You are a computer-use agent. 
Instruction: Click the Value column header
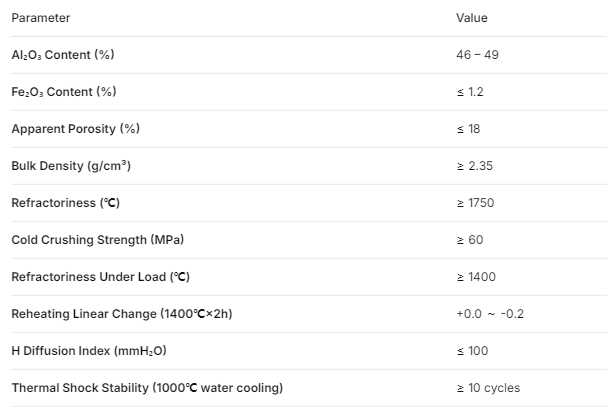coord(472,18)
